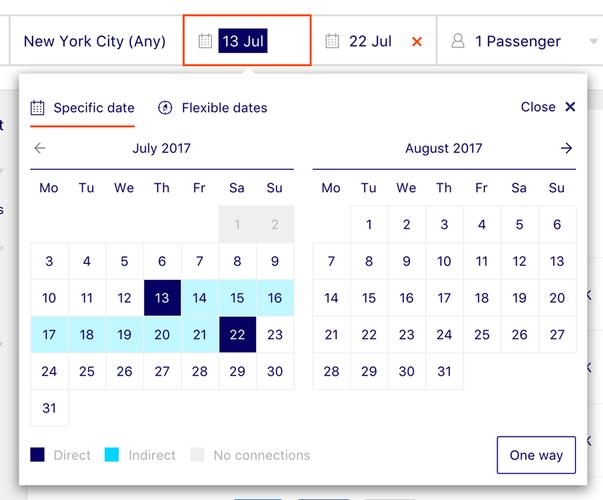Clear the 22 Jul return date
This screenshot has height=500, width=603.
coord(417,42)
